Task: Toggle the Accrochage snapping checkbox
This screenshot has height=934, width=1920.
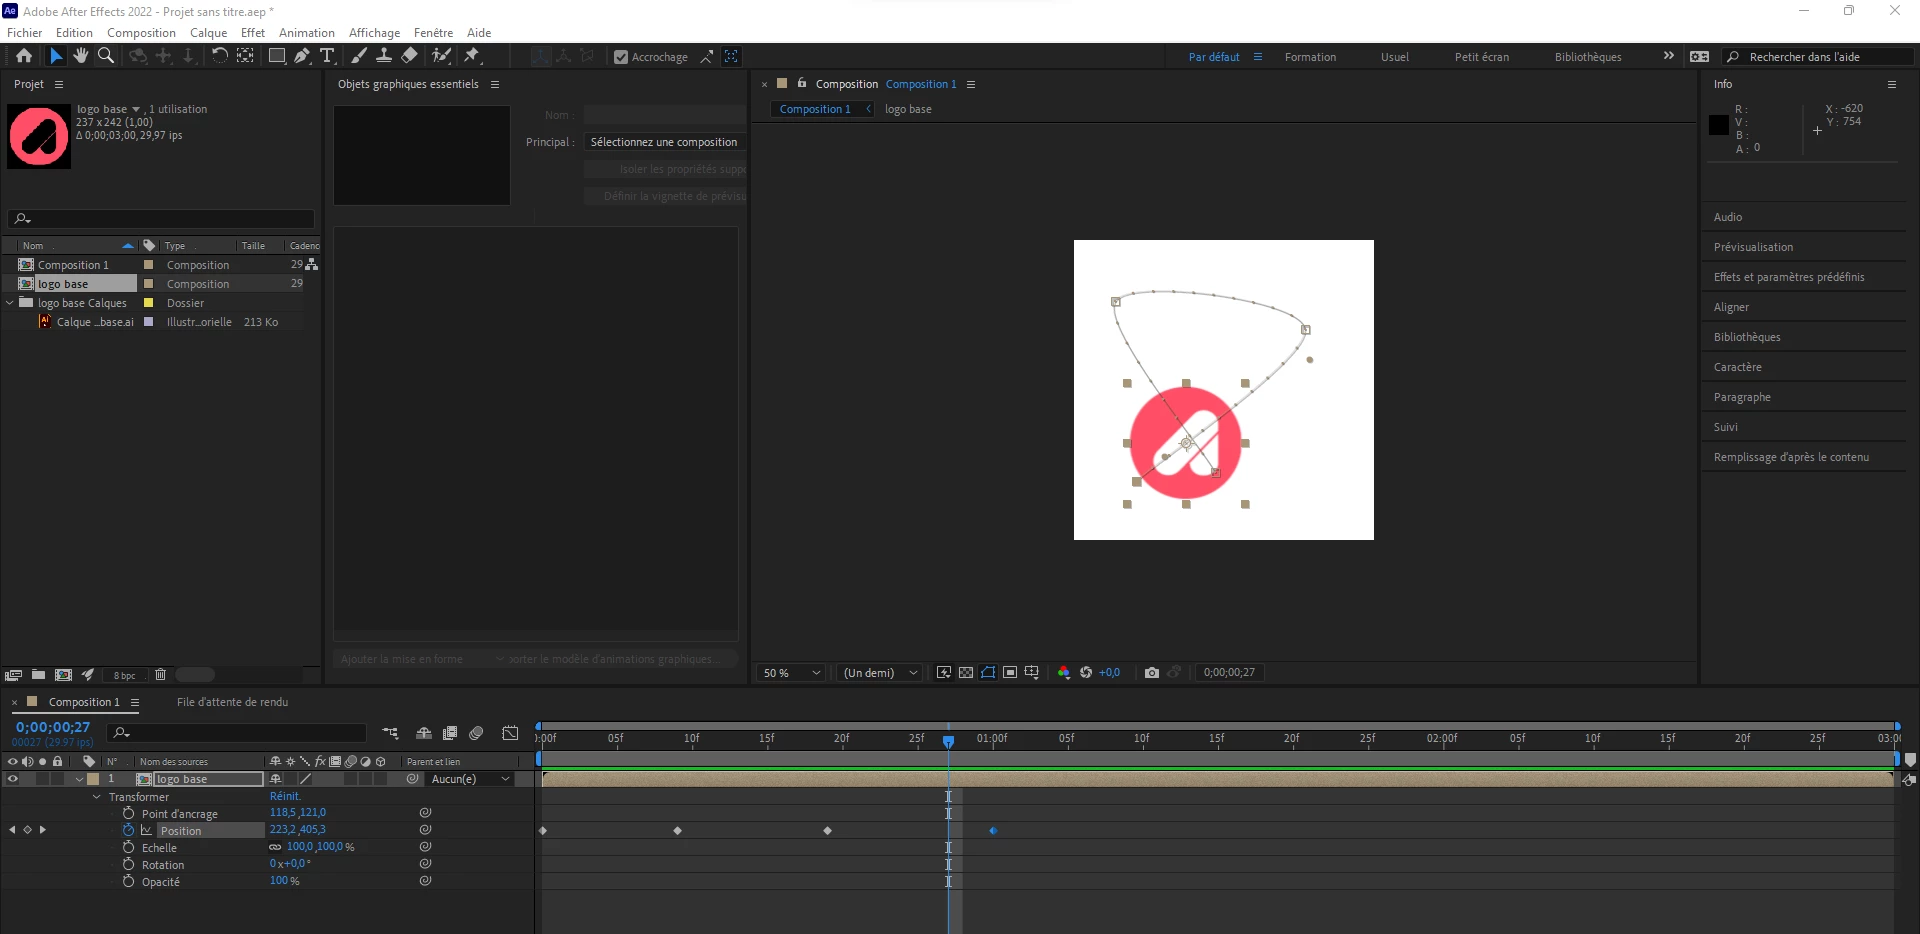Action: 621,57
